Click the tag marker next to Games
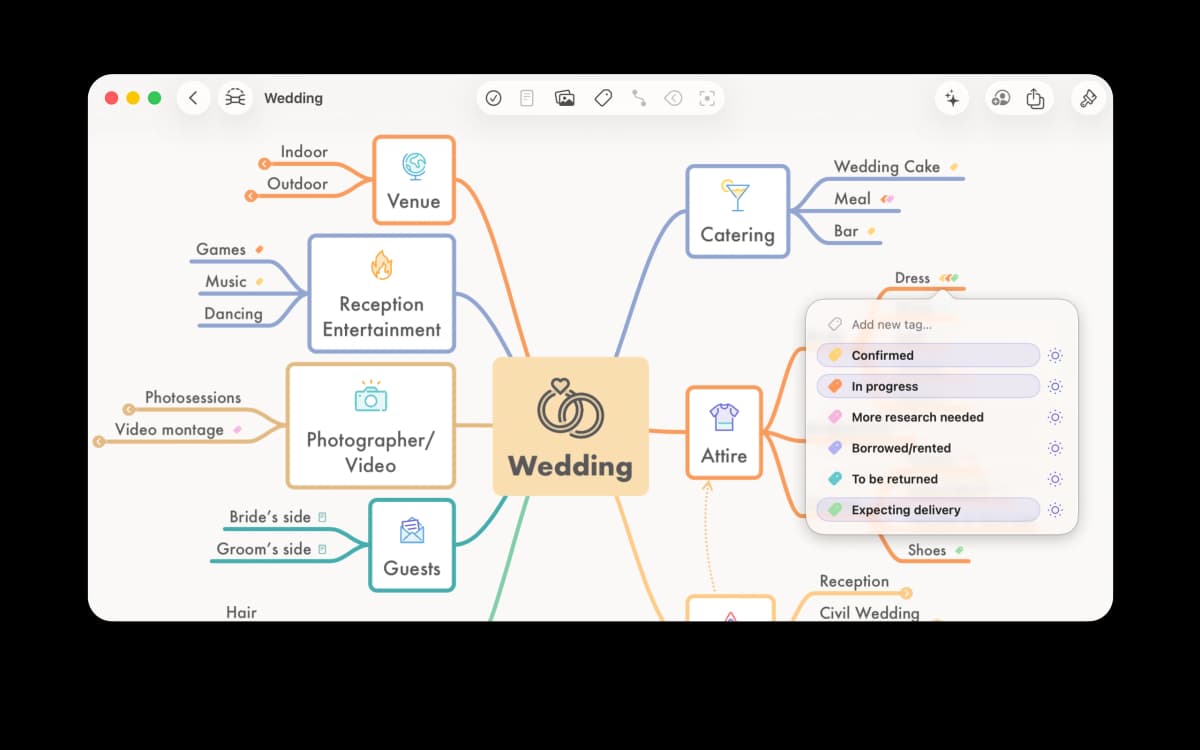Viewport: 1200px width, 750px height. (x=259, y=249)
